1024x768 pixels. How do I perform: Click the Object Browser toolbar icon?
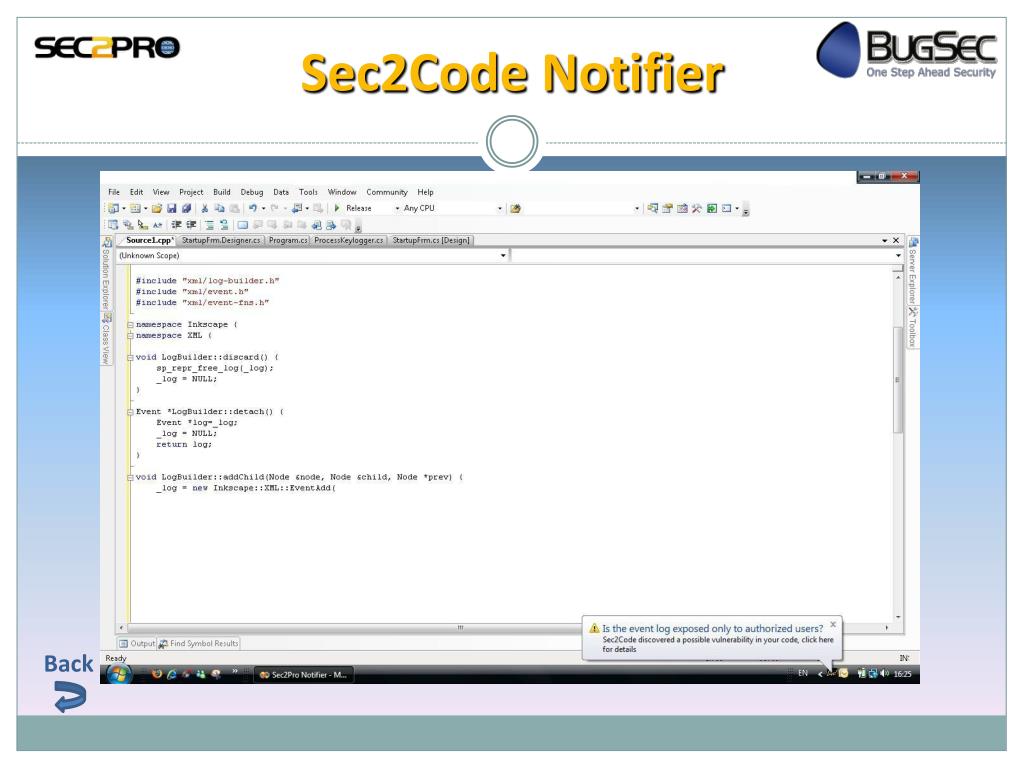(x=682, y=208)
